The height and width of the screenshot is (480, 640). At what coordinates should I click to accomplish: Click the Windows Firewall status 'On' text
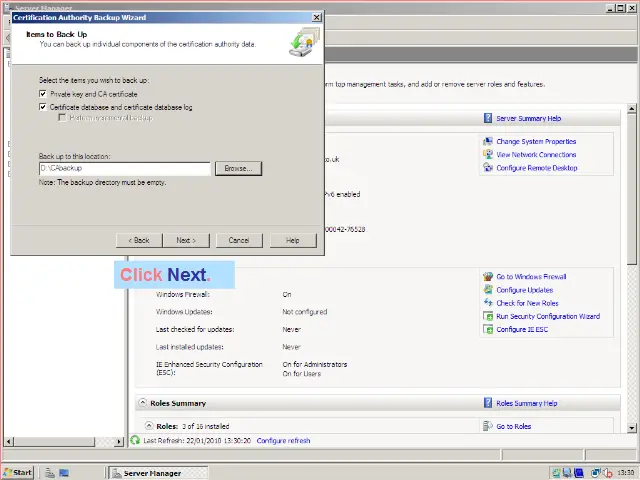pos(287,294)
